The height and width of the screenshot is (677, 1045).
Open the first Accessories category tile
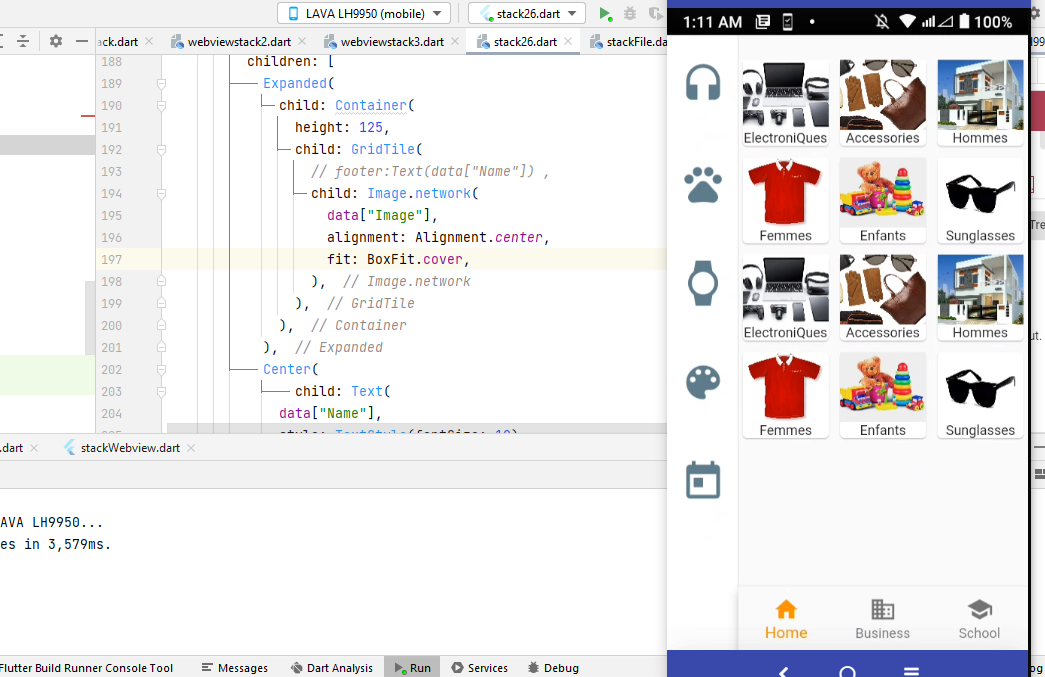pyautogui.click(x=882, y=103)
